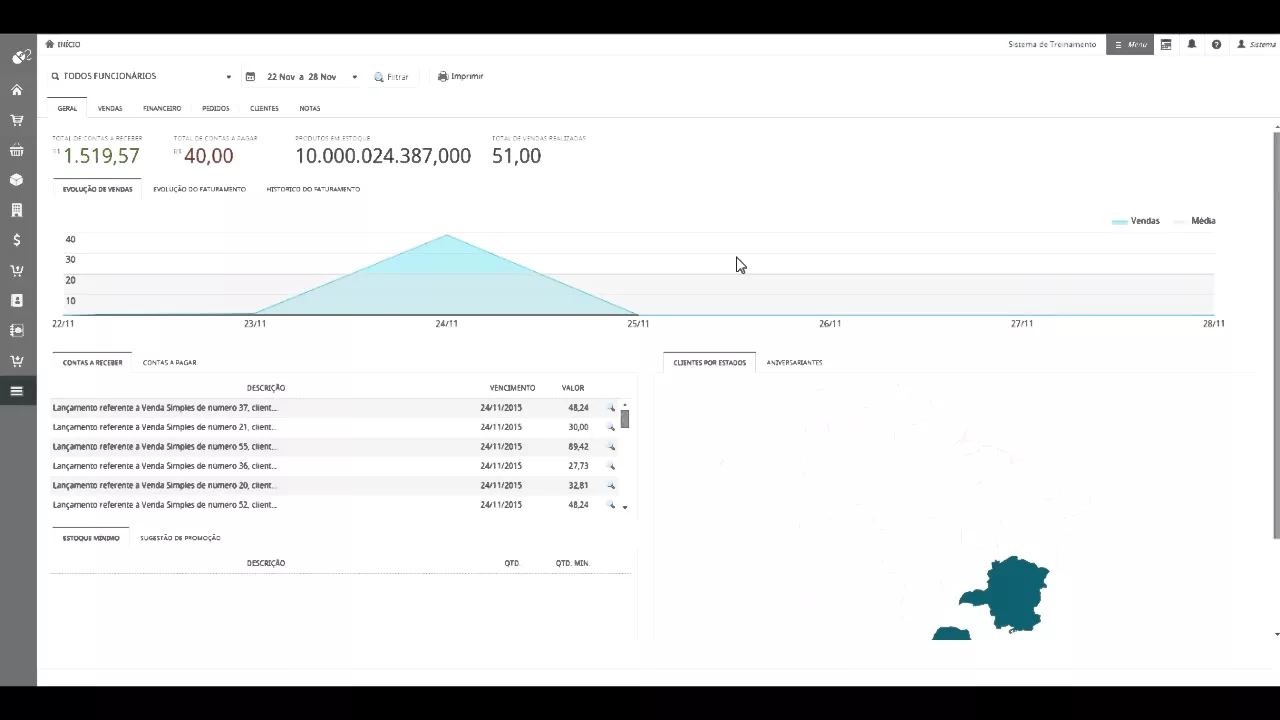Open the product box sidebar icon
Screen dimensions: 1280x720
17,180
